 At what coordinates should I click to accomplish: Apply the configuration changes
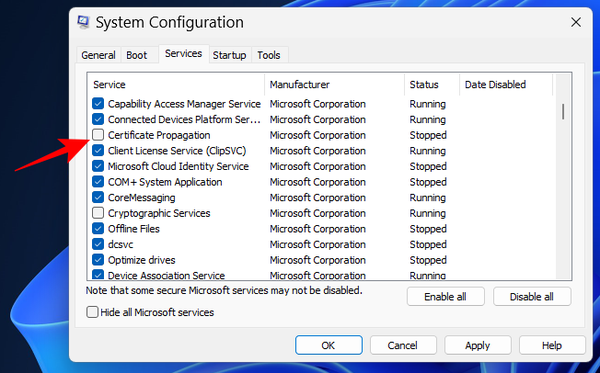click(x=478, y=345)
